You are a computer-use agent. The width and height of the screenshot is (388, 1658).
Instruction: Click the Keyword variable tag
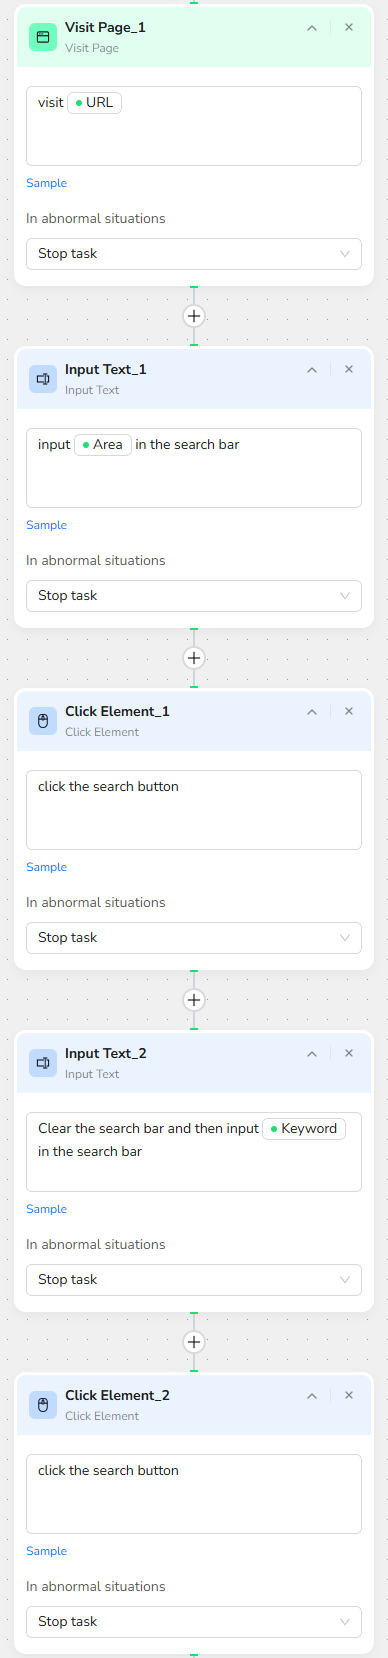[x=304, y=1129]
